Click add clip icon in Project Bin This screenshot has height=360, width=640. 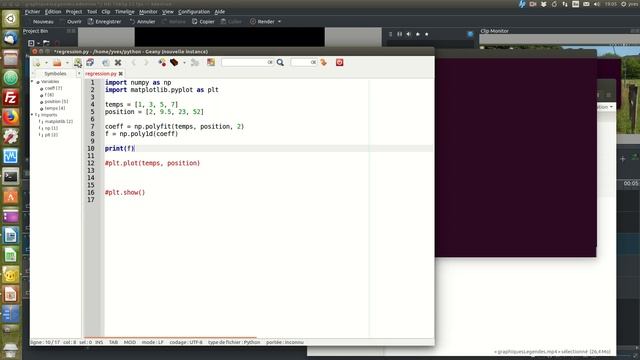point(31,43)
